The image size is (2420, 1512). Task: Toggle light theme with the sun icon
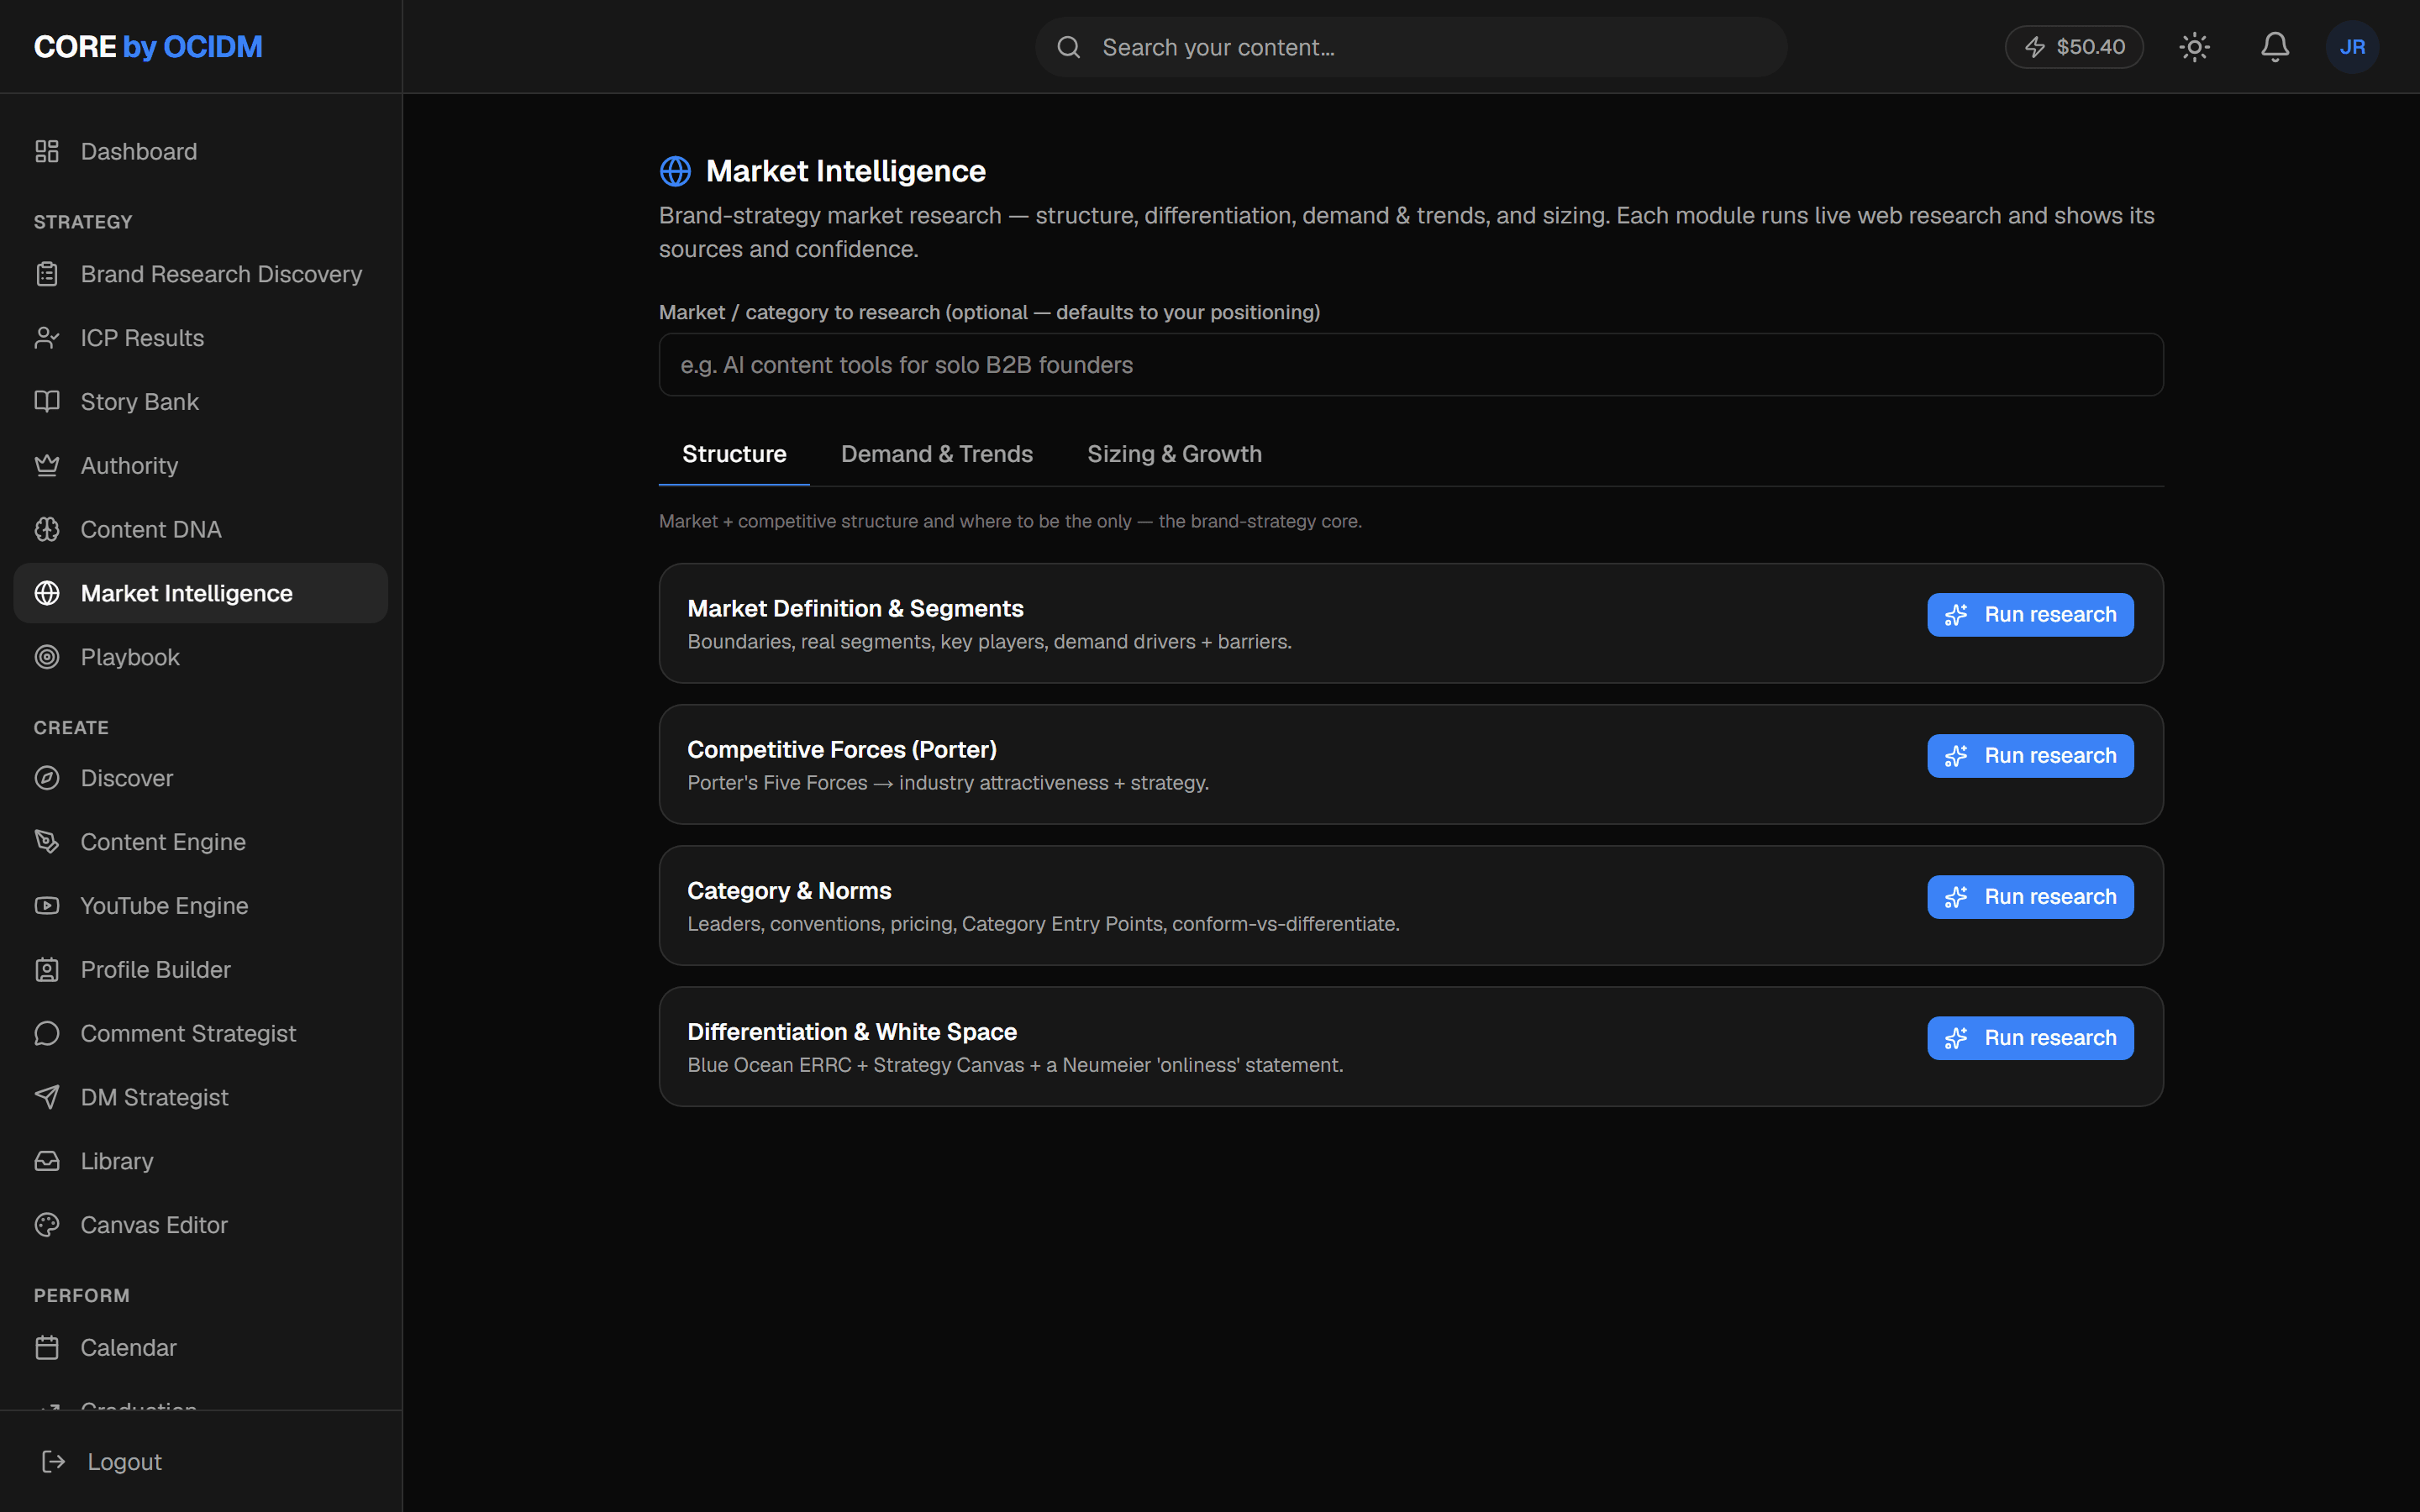pos(2194,47)
